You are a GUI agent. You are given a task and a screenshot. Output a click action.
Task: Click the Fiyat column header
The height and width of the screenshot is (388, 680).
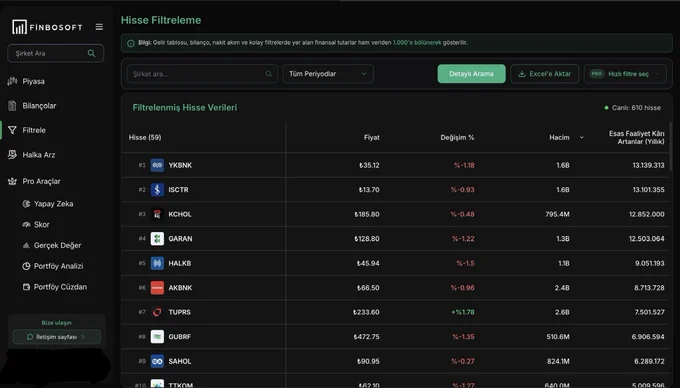click(x=372, y=137)
